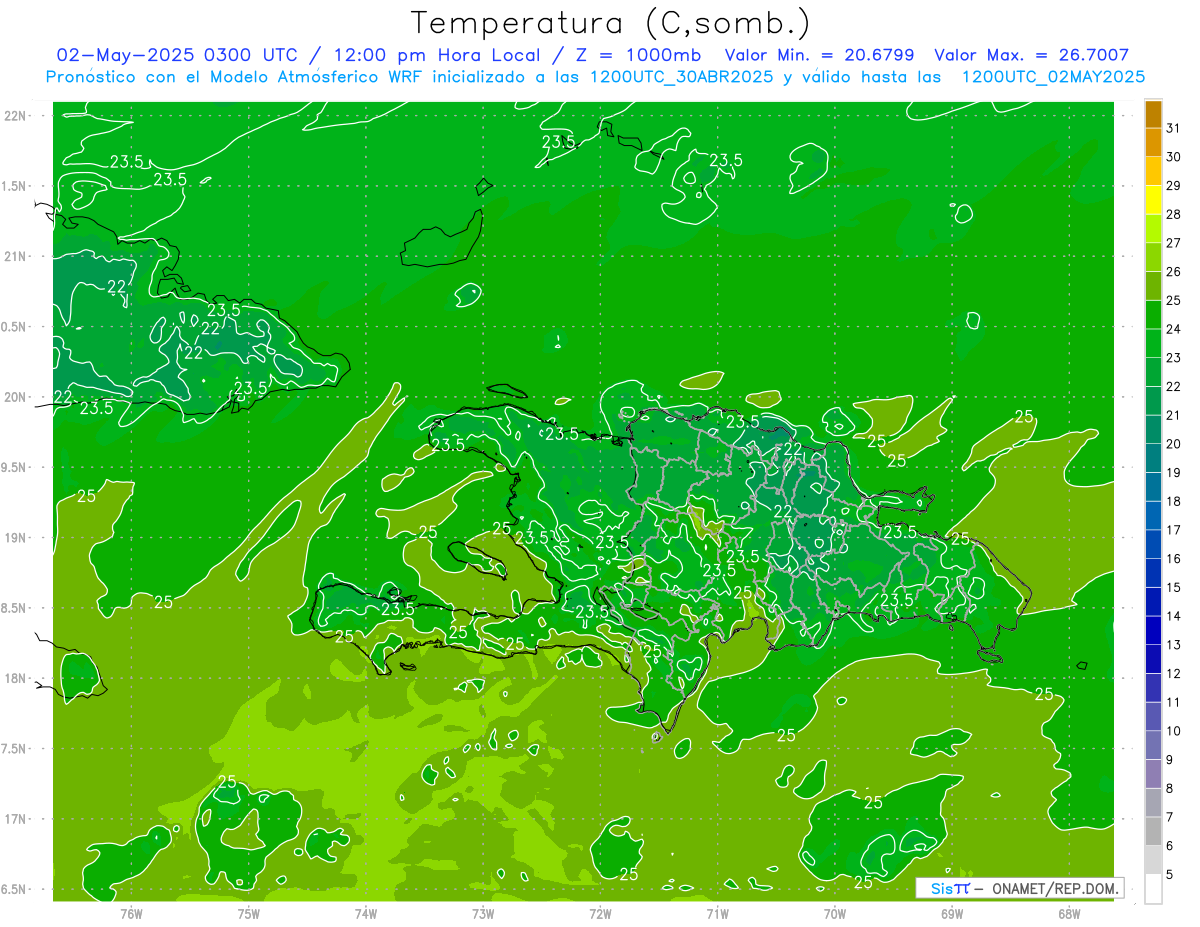This screenshot has width=1200, height=927.
Task: Click the '69W' longitude axis label
Action: point(952,913)
